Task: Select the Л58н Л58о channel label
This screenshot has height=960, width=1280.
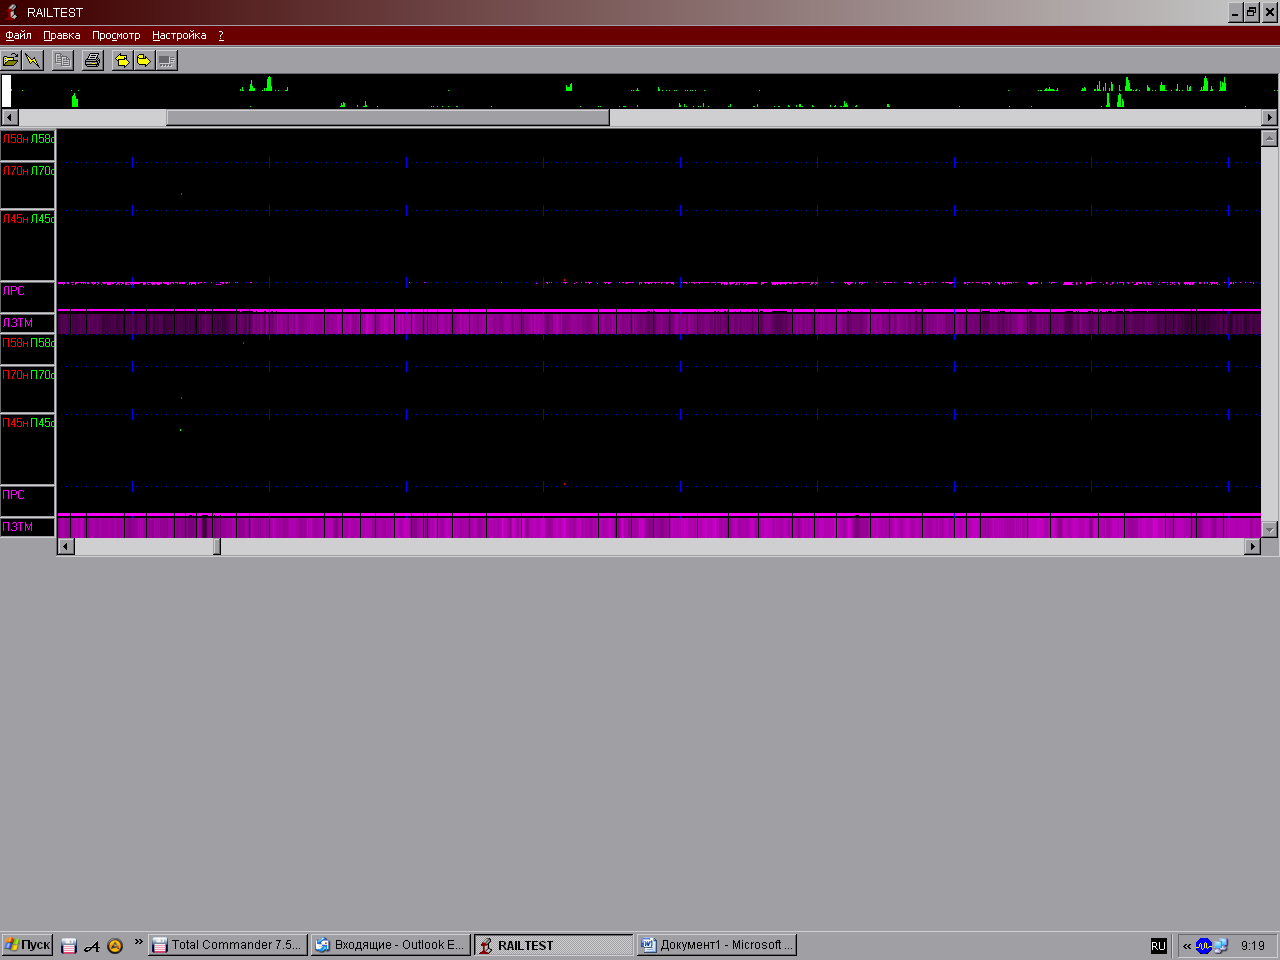Action: [28, 145]
